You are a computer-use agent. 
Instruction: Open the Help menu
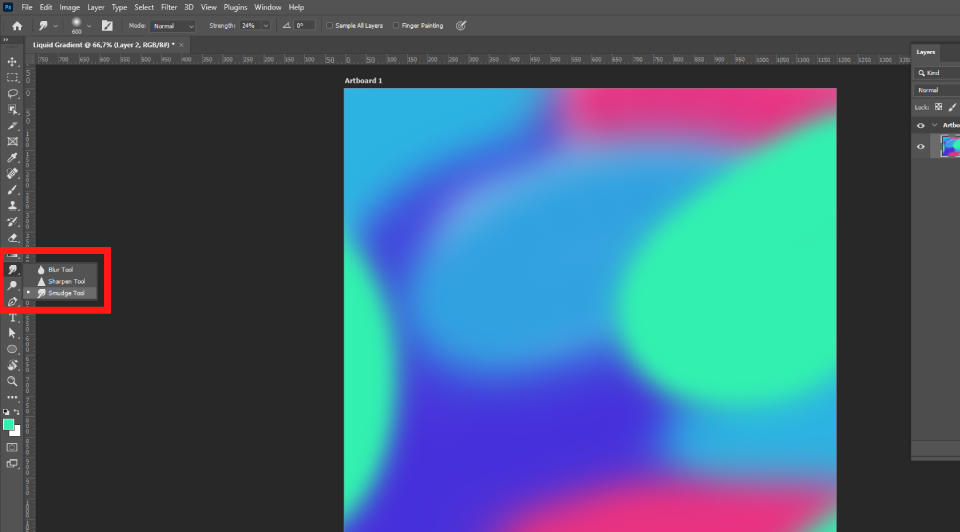[296, 7]
